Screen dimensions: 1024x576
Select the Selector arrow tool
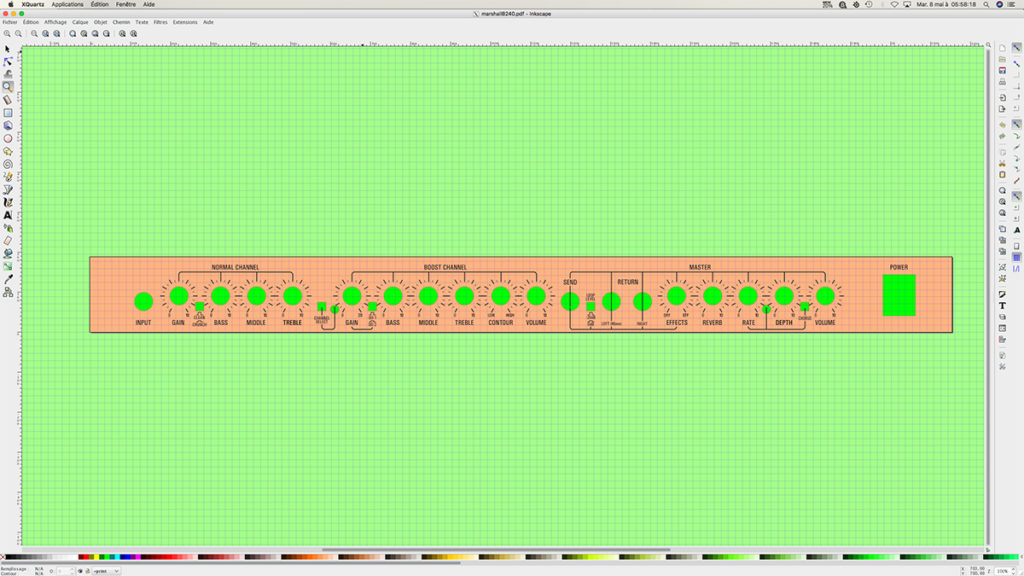coord(7,49)
